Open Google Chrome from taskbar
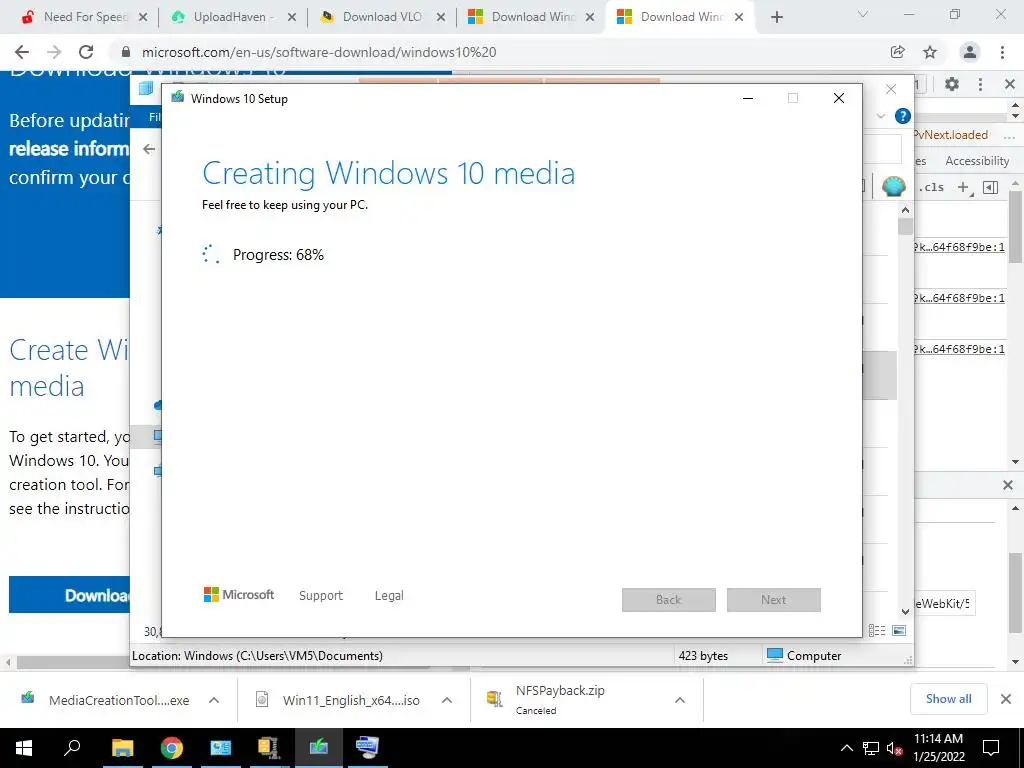This screenshot has width=1024, height=768. 172,748
